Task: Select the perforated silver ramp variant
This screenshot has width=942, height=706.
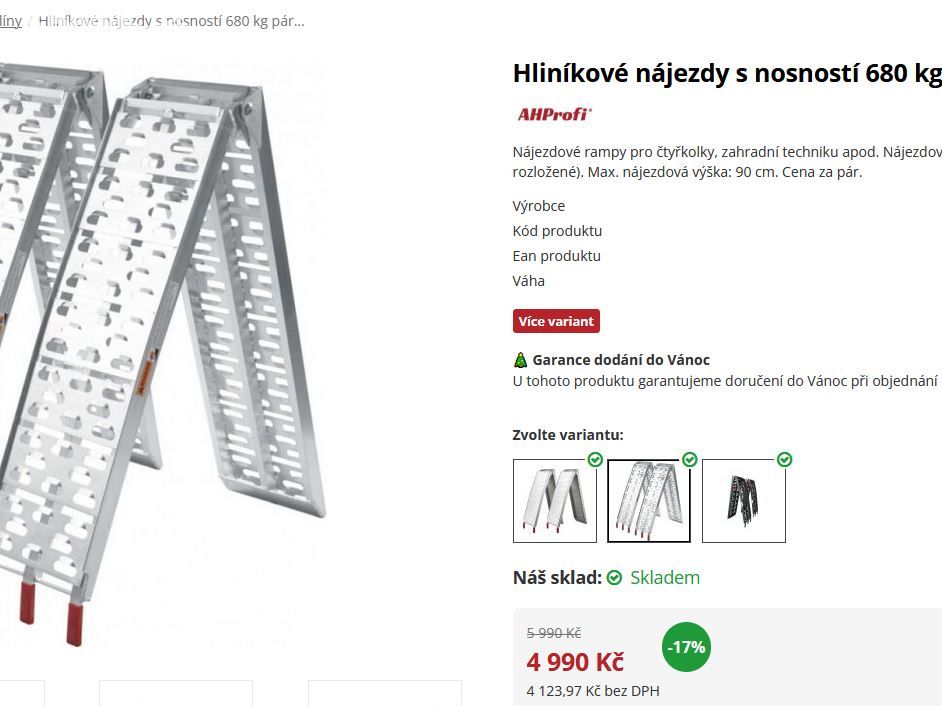Action: tap(649, 501)
